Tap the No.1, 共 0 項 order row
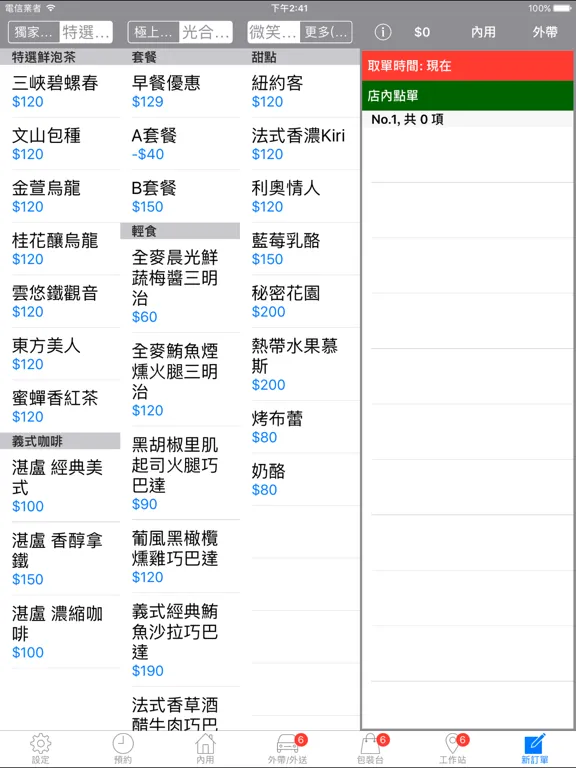 (x=467, y=119)
